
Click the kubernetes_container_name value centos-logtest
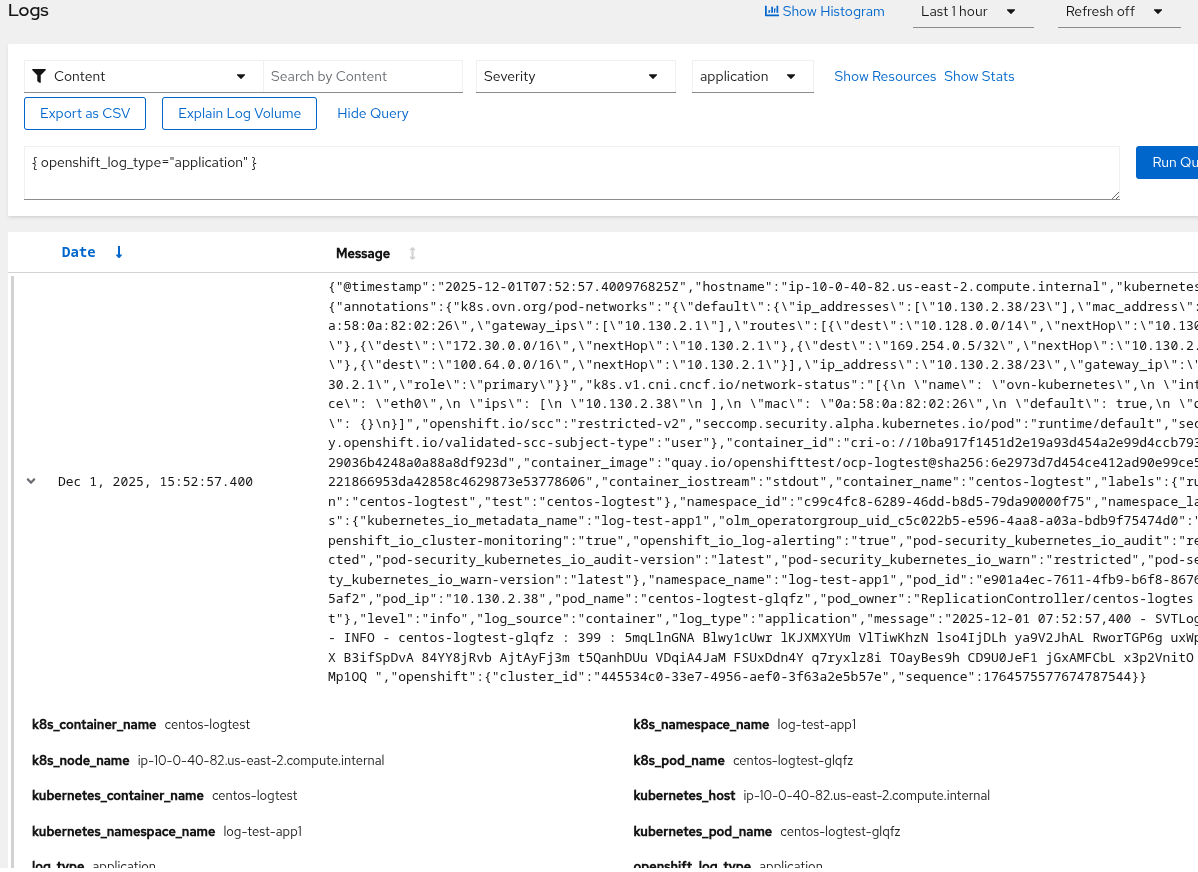coord(254,796)
